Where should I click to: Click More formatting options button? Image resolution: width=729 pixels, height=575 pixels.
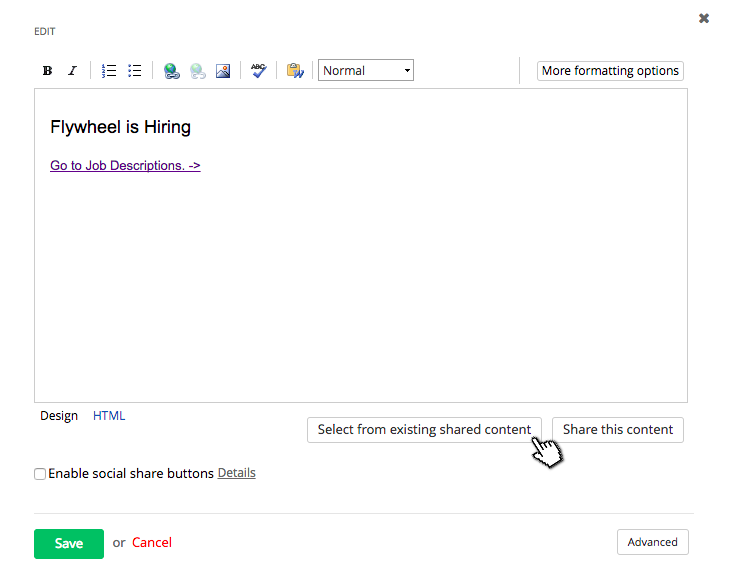(610, 71)
